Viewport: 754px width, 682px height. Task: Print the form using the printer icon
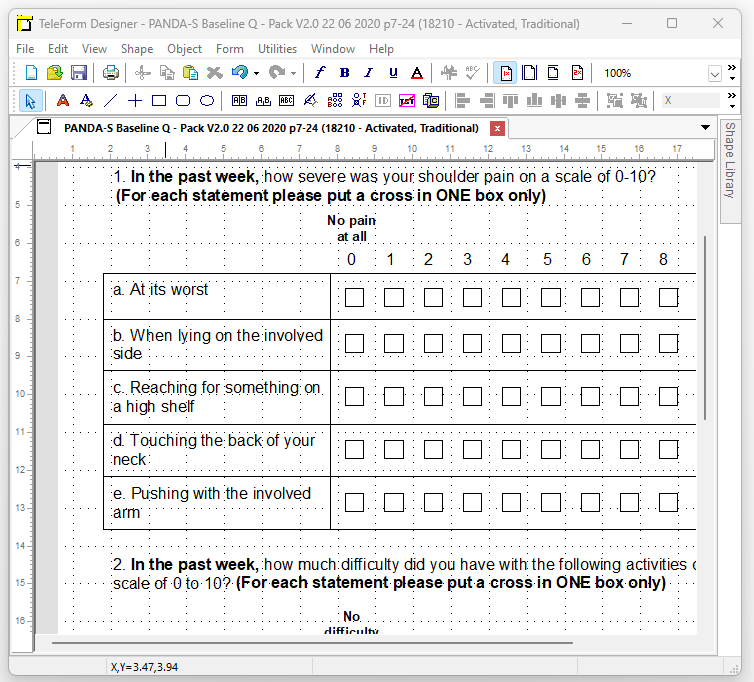point(111,73)
